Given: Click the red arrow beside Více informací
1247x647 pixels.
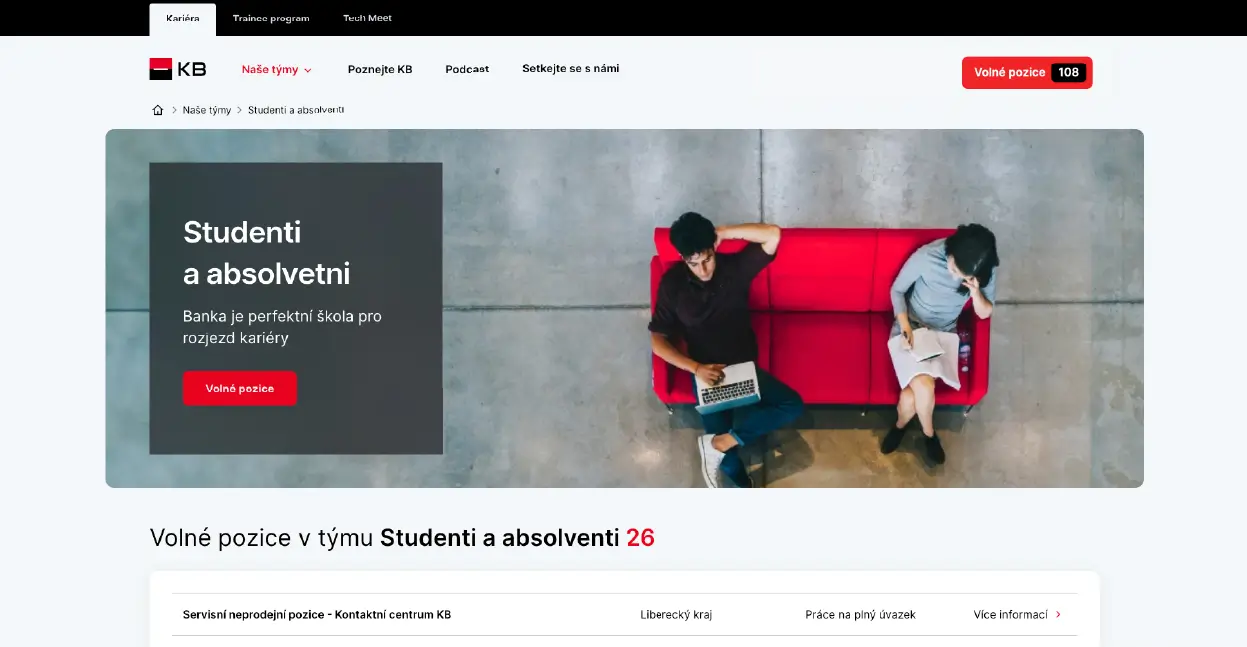Looking at the screenshot, I should (x=1058, y=615).
